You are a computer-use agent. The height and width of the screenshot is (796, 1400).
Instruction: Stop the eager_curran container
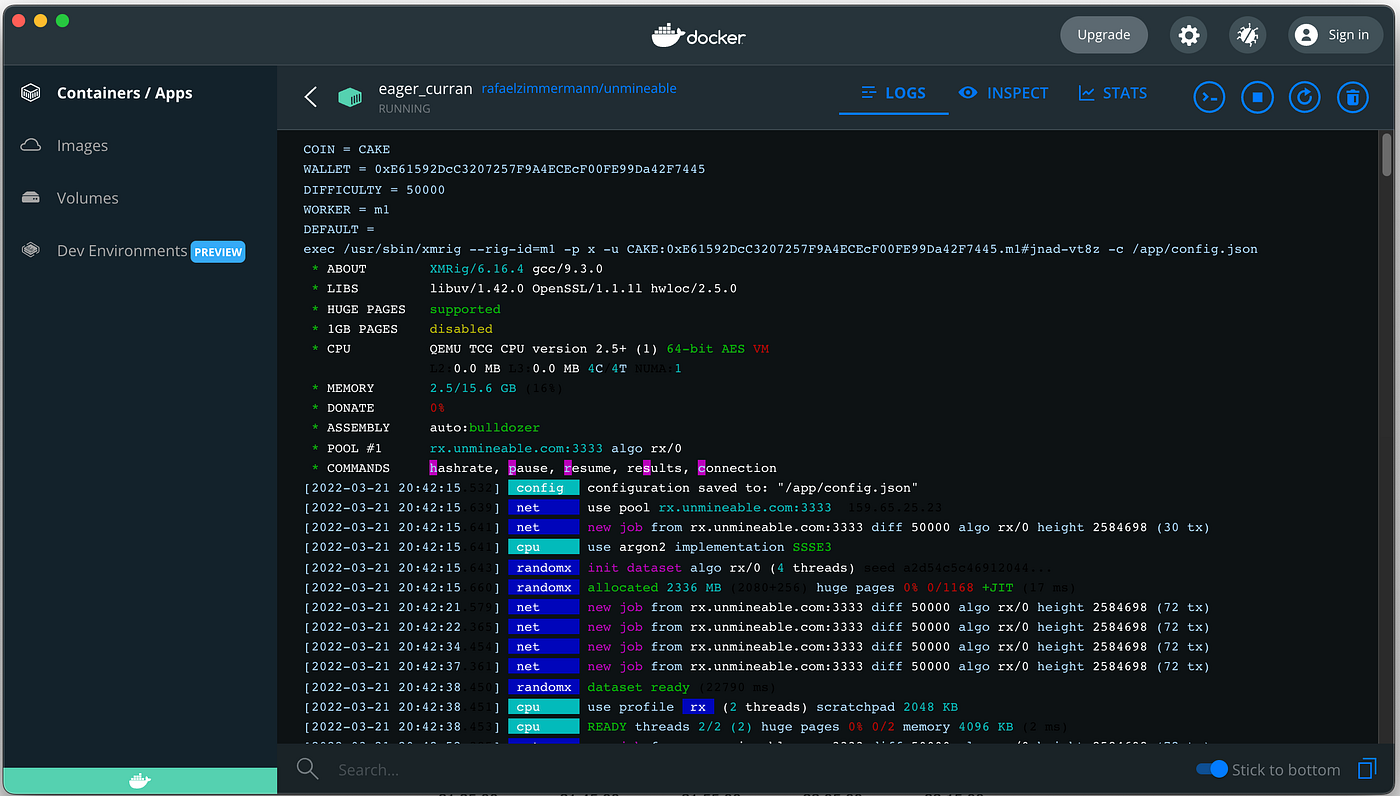click(1257, 97)
